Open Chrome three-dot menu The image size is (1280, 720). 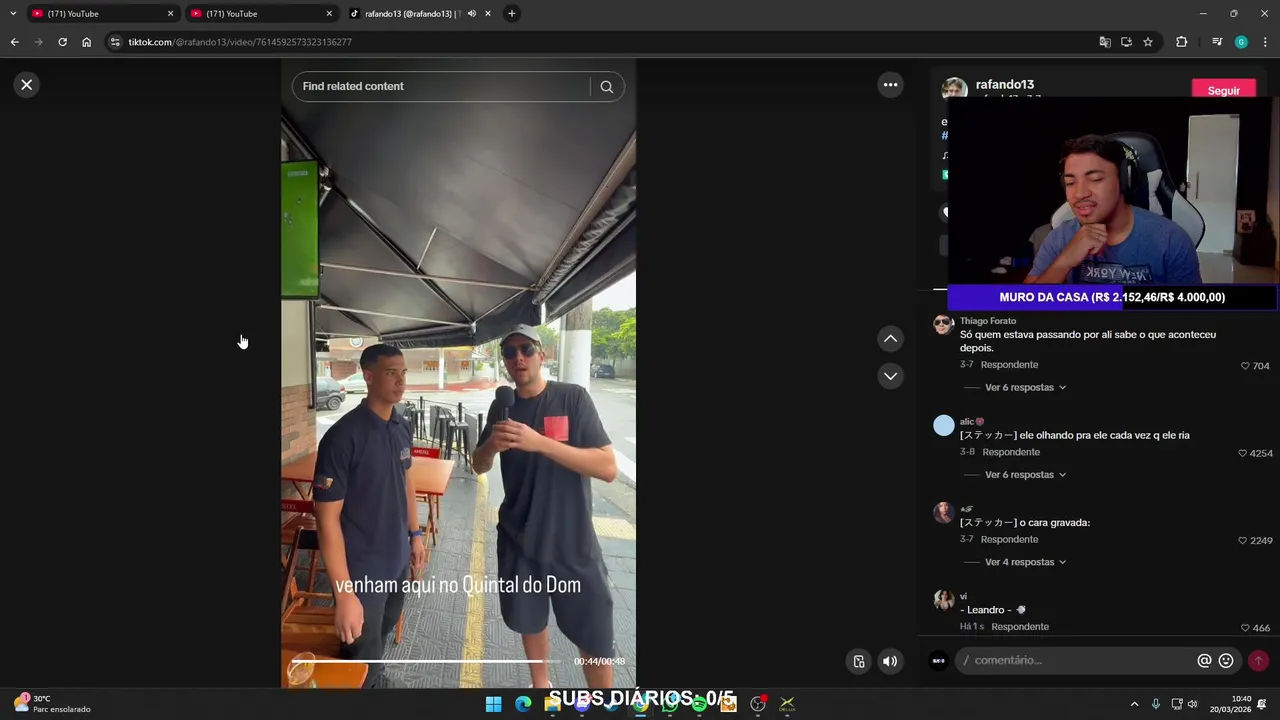point(1266,42)
